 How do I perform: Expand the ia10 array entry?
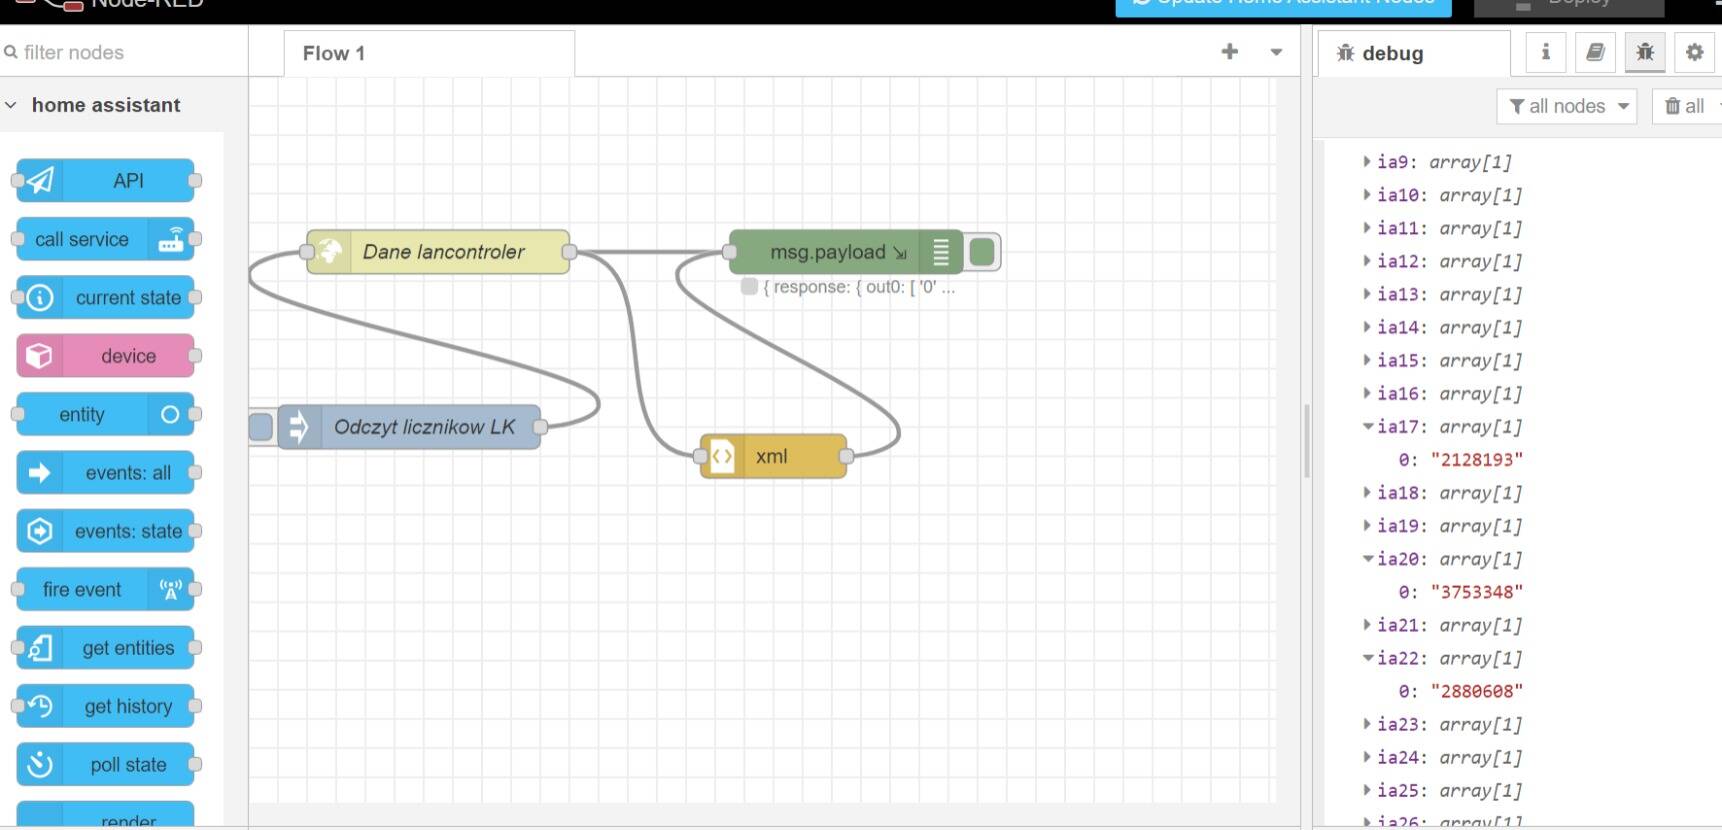(1367, 194)
